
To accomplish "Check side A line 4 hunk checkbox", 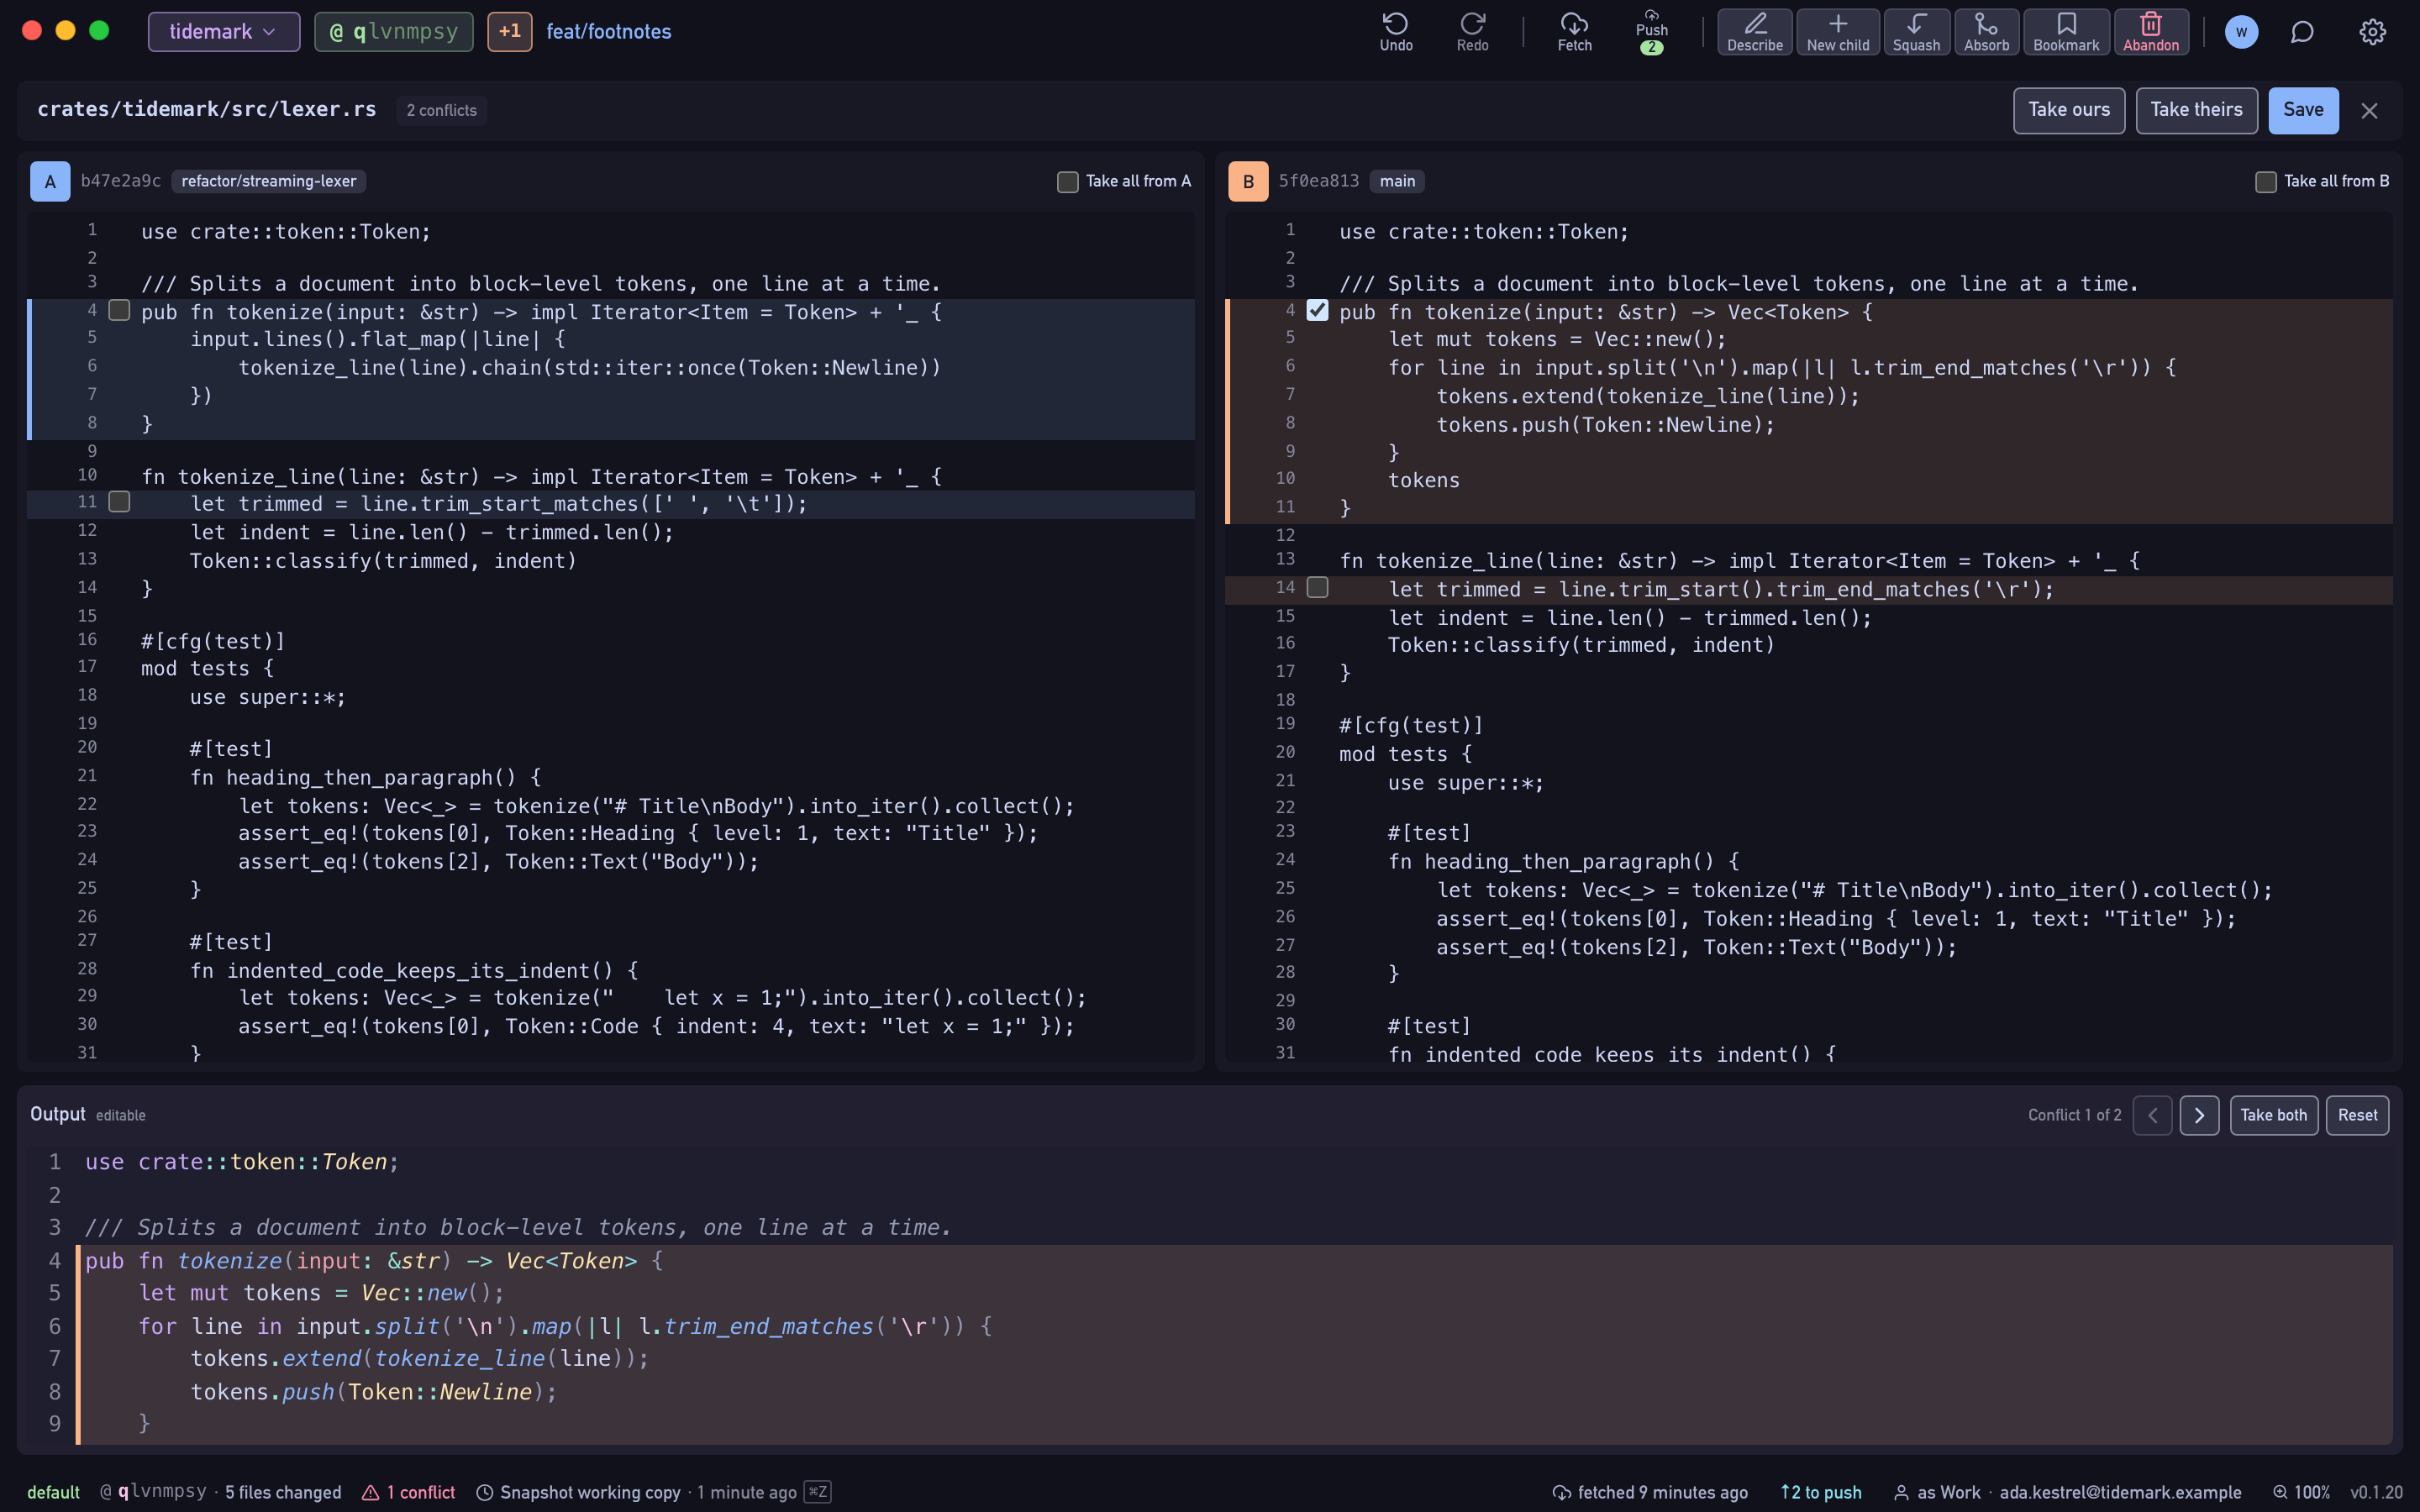I will point(119,310).
